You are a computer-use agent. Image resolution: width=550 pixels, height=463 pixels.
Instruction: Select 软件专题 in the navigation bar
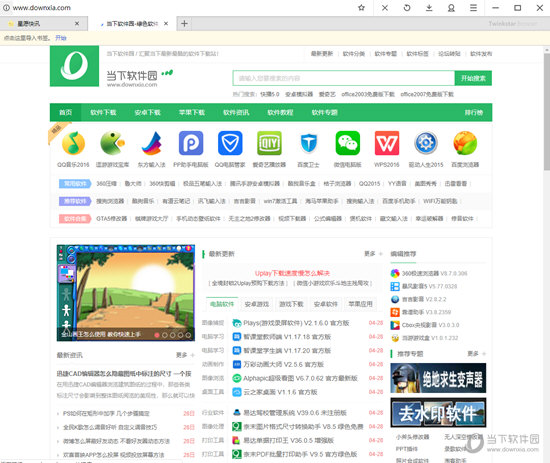(x=324, y=112)
